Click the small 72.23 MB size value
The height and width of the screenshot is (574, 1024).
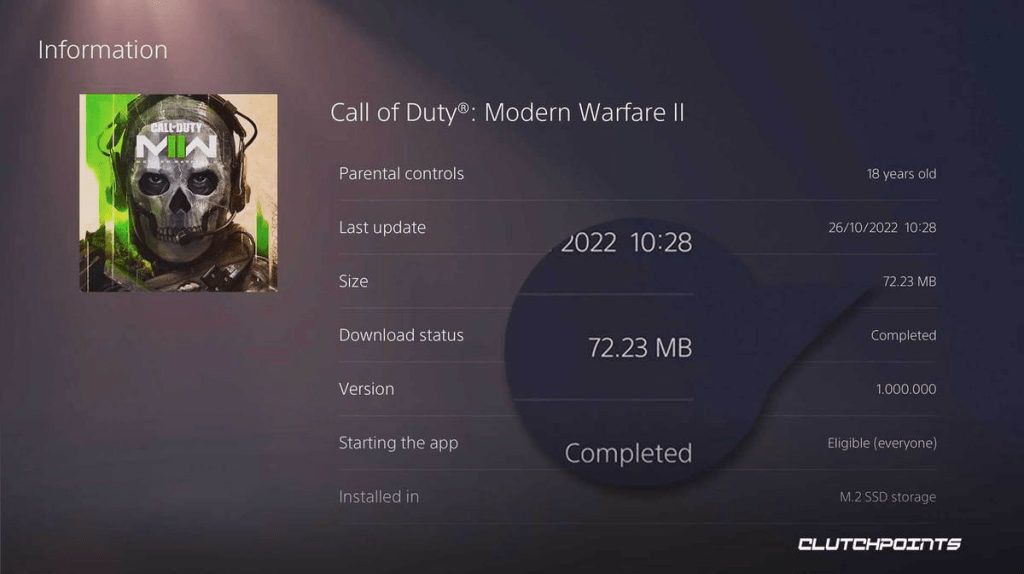tap(909, 281)
